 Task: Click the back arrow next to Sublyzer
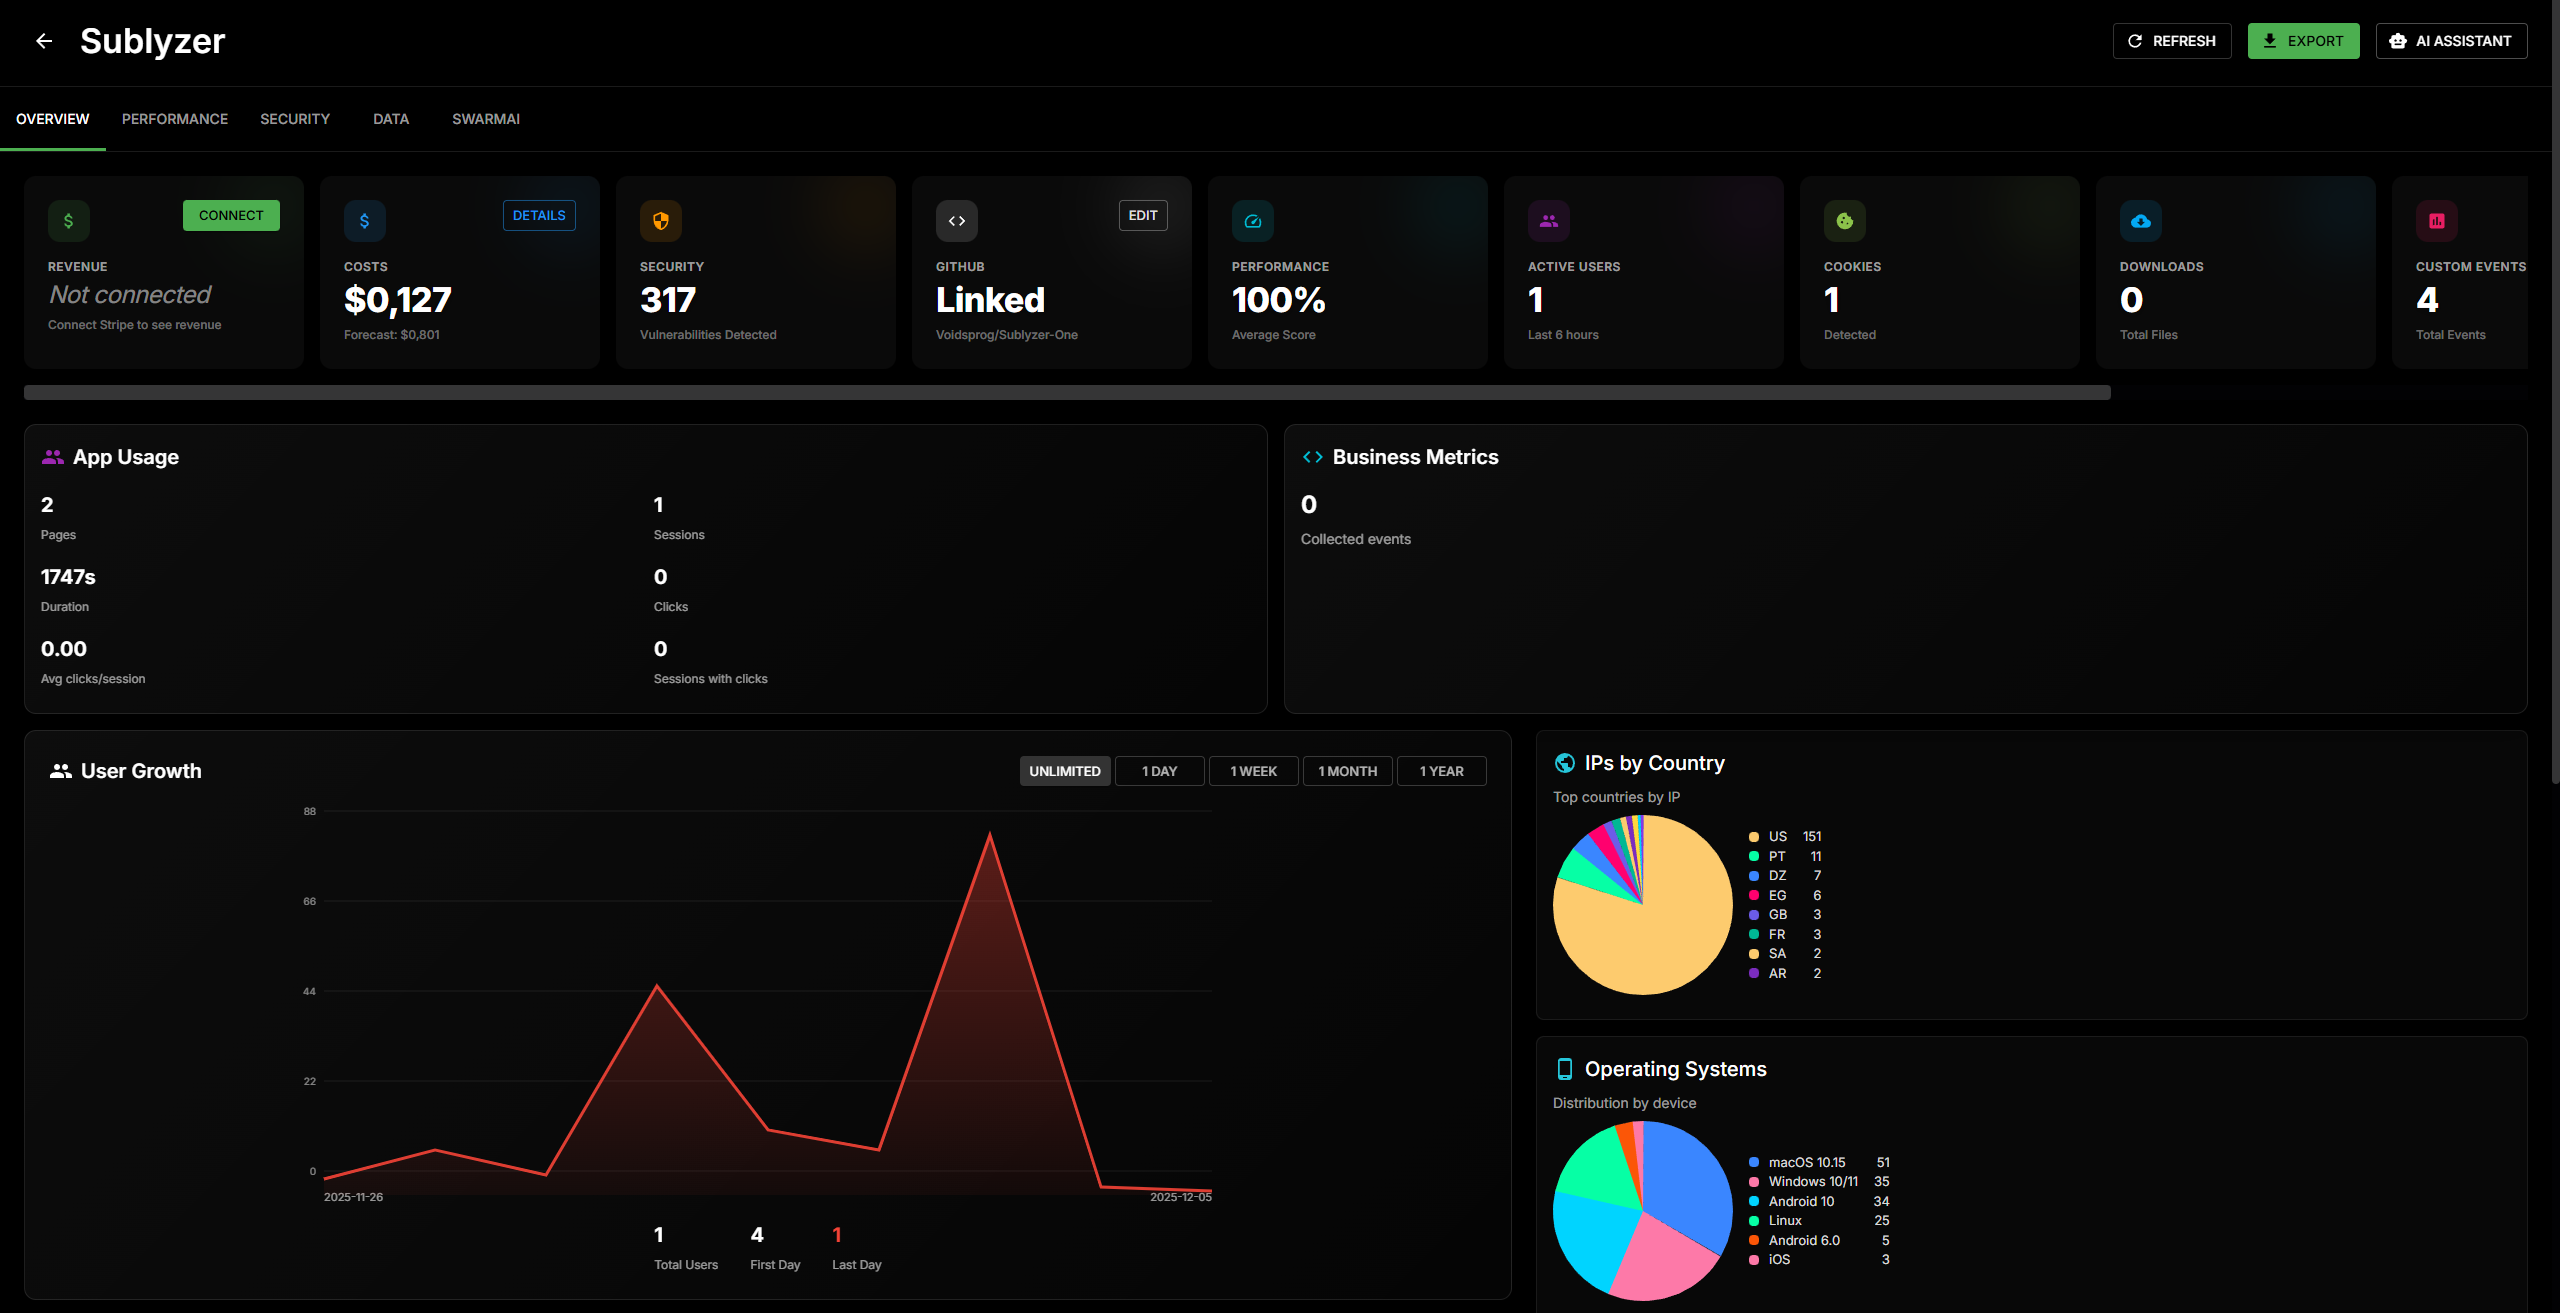coord(44,41)
